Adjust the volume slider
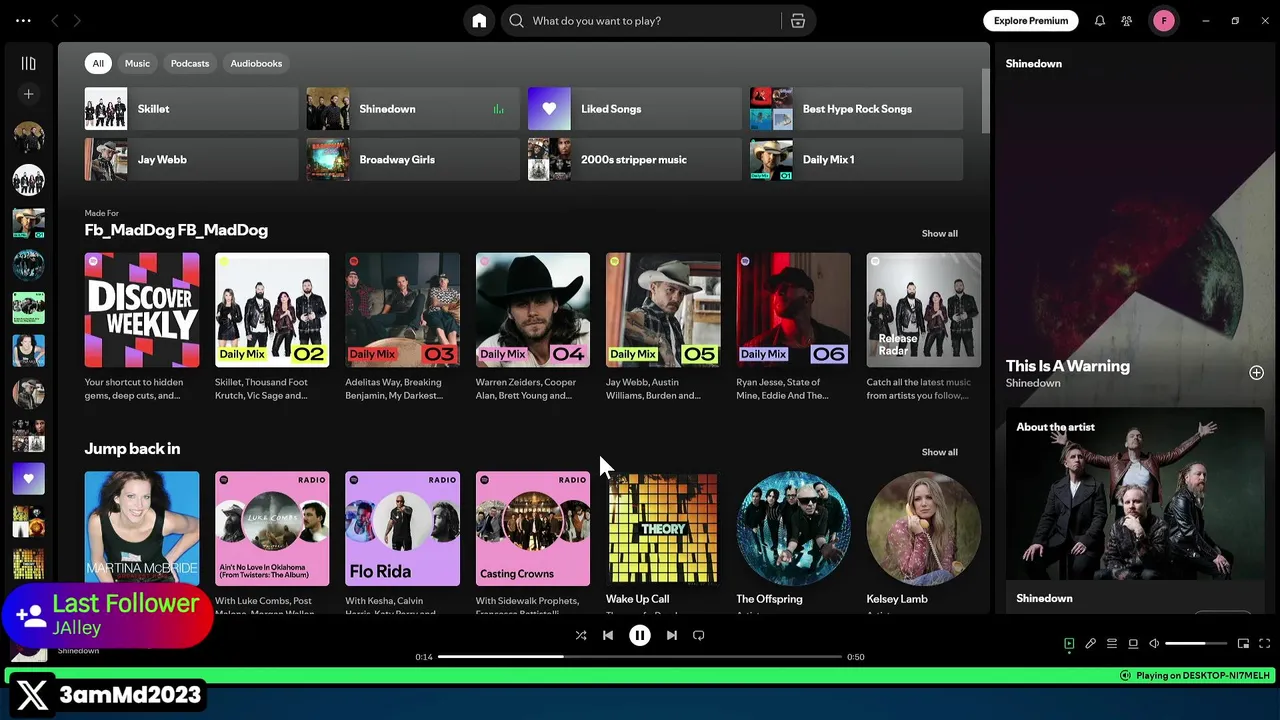This screenshot has width=1280, height=720. point(1196,644)
